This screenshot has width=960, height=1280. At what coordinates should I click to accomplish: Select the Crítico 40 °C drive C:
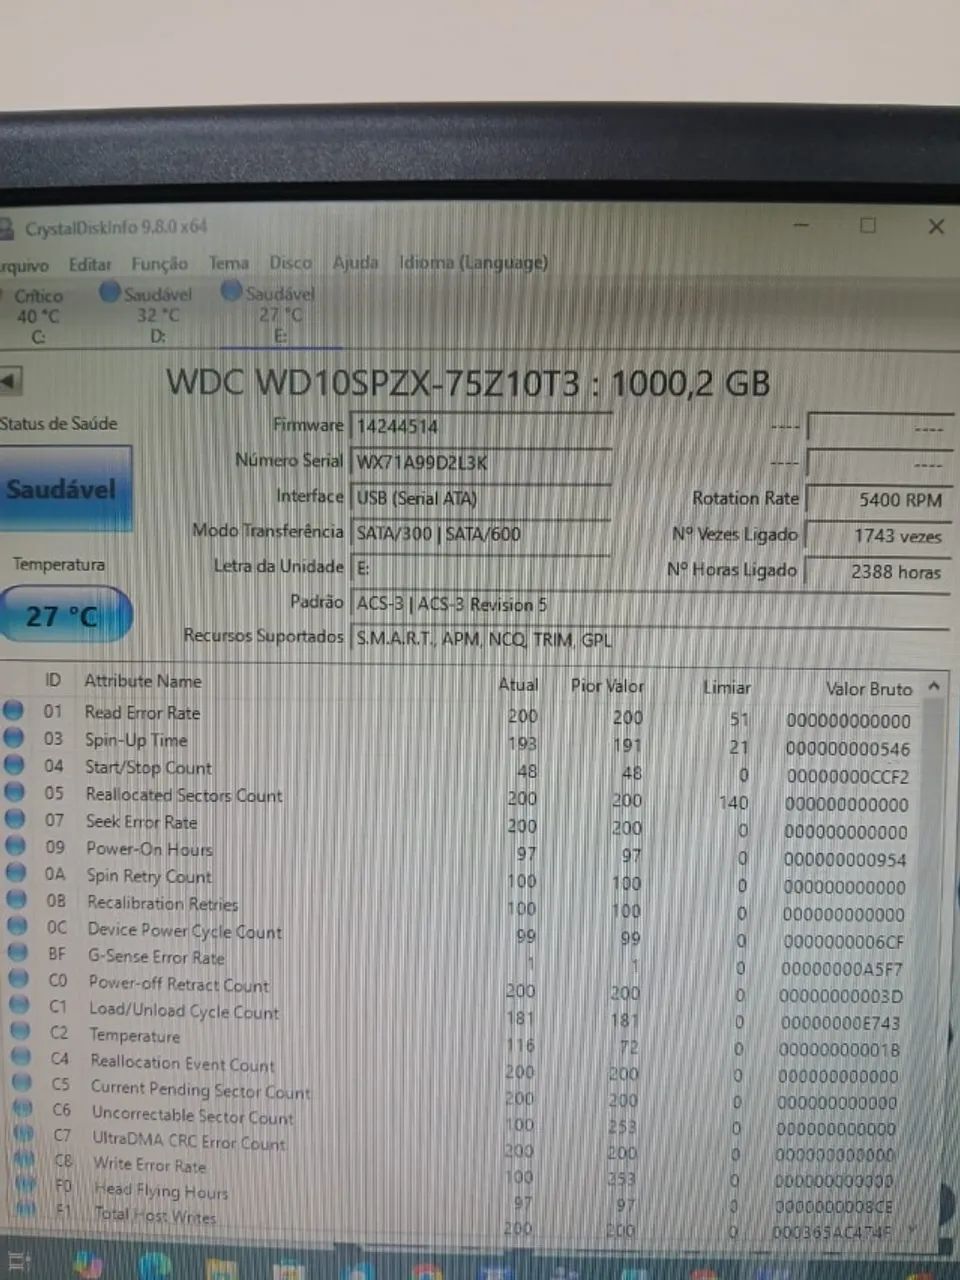pyautogui.click(x=37, y=316)
